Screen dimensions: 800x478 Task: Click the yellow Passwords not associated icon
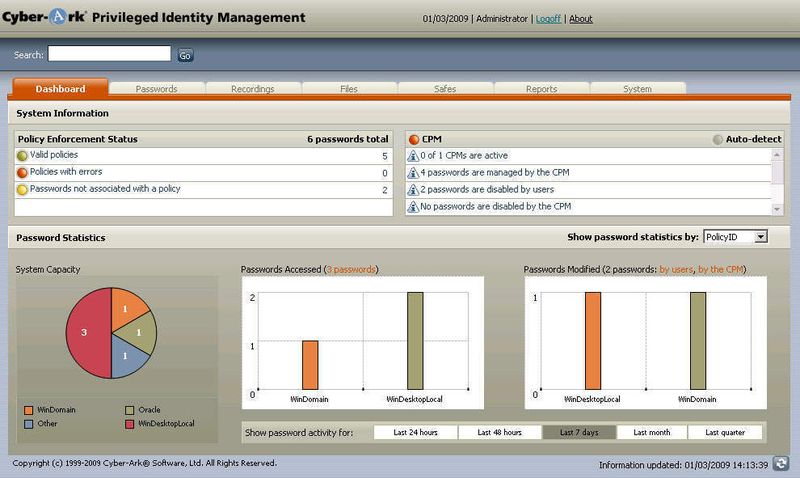(22, 190)
